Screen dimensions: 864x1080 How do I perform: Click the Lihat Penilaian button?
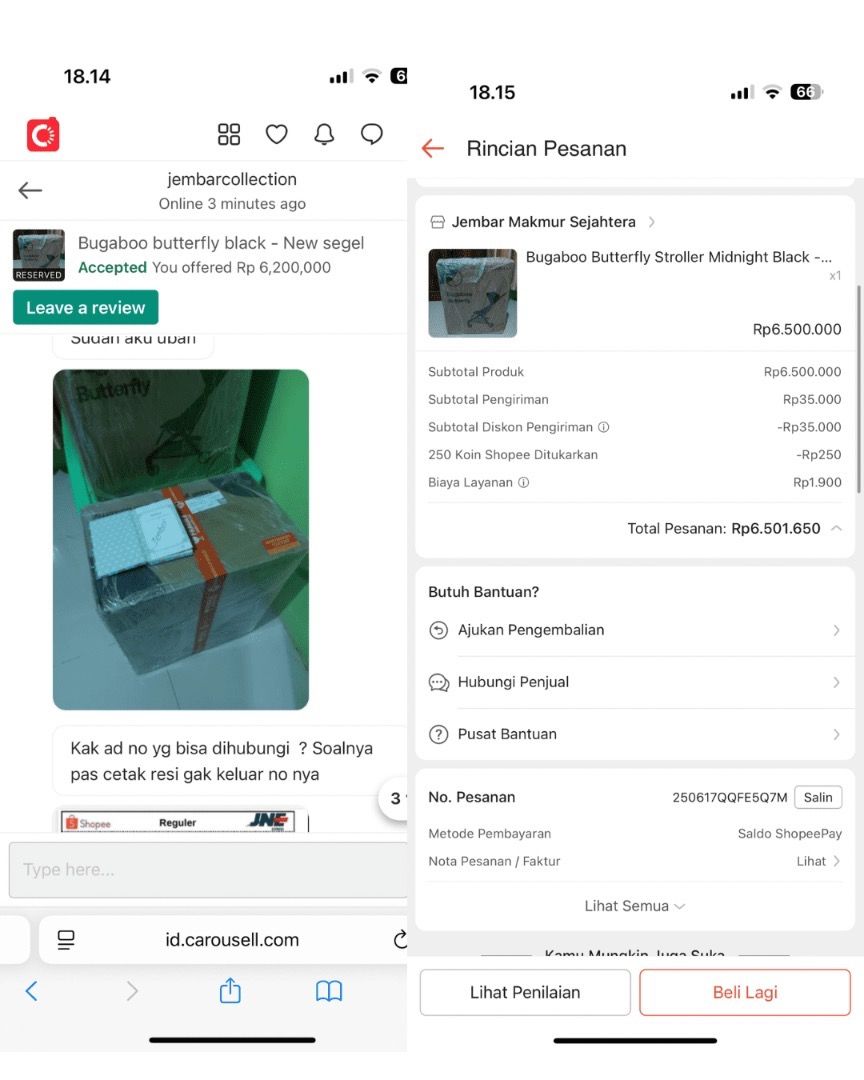pos(525,993)
